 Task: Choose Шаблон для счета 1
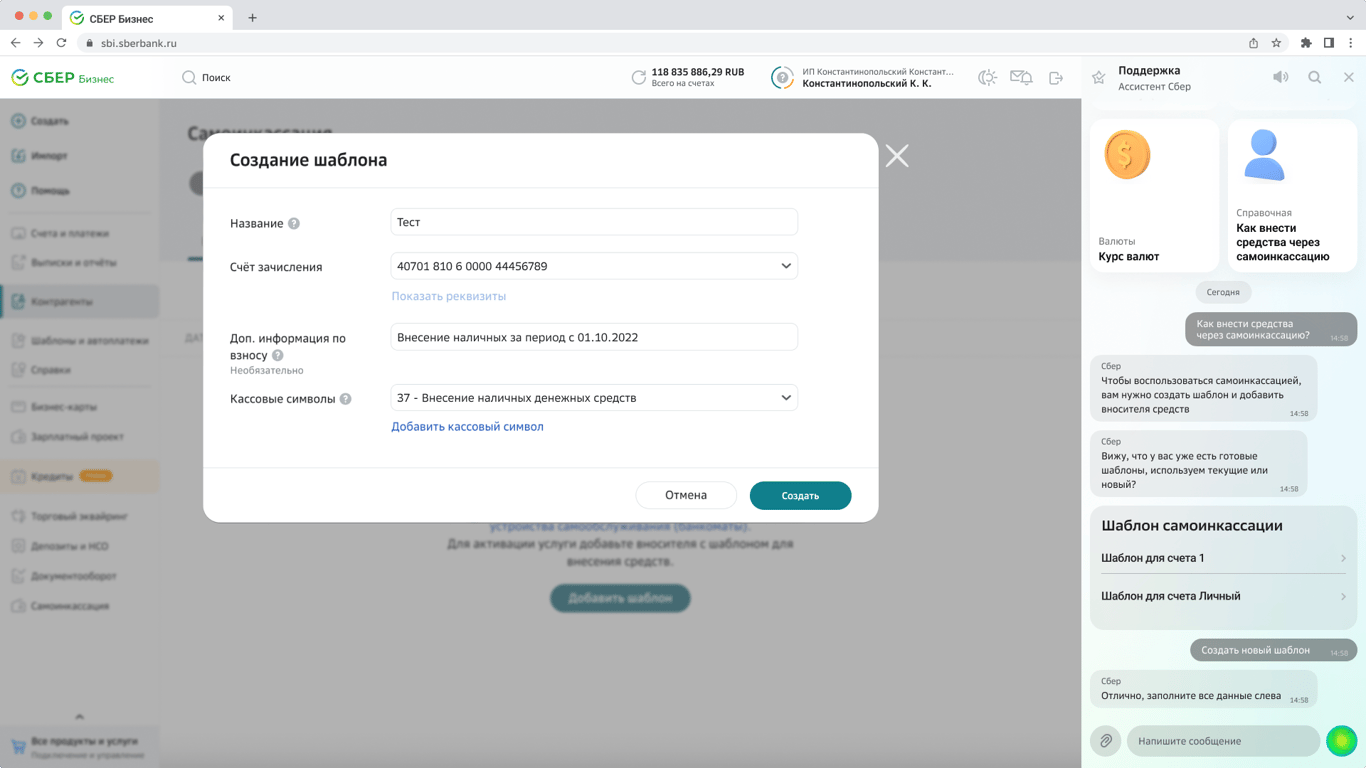point(1223,558)
